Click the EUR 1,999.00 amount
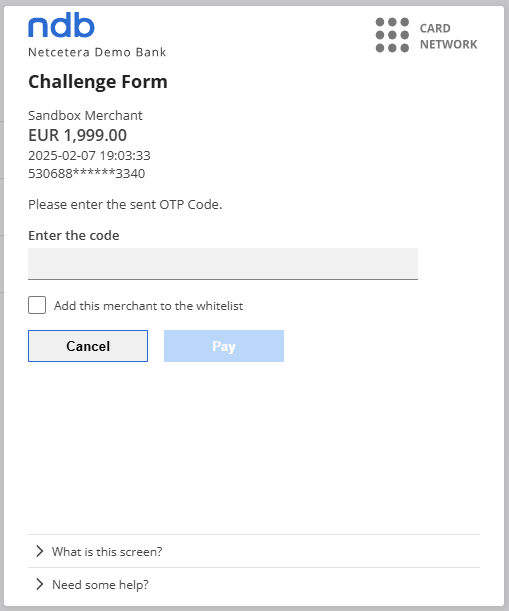This screenshot has width=509, height=611. (78, 135)
